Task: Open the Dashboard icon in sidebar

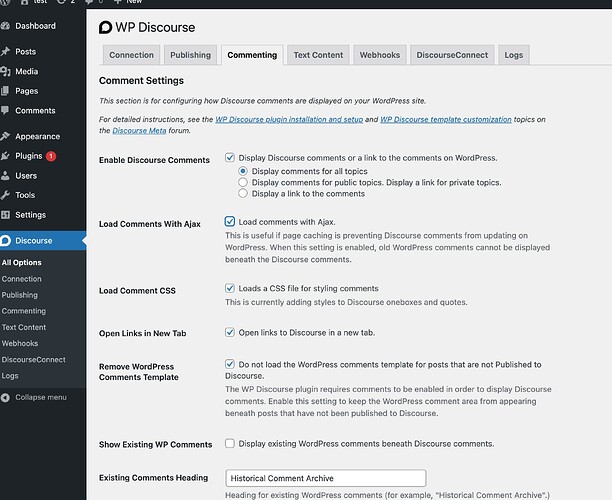Action: point(5,26)
